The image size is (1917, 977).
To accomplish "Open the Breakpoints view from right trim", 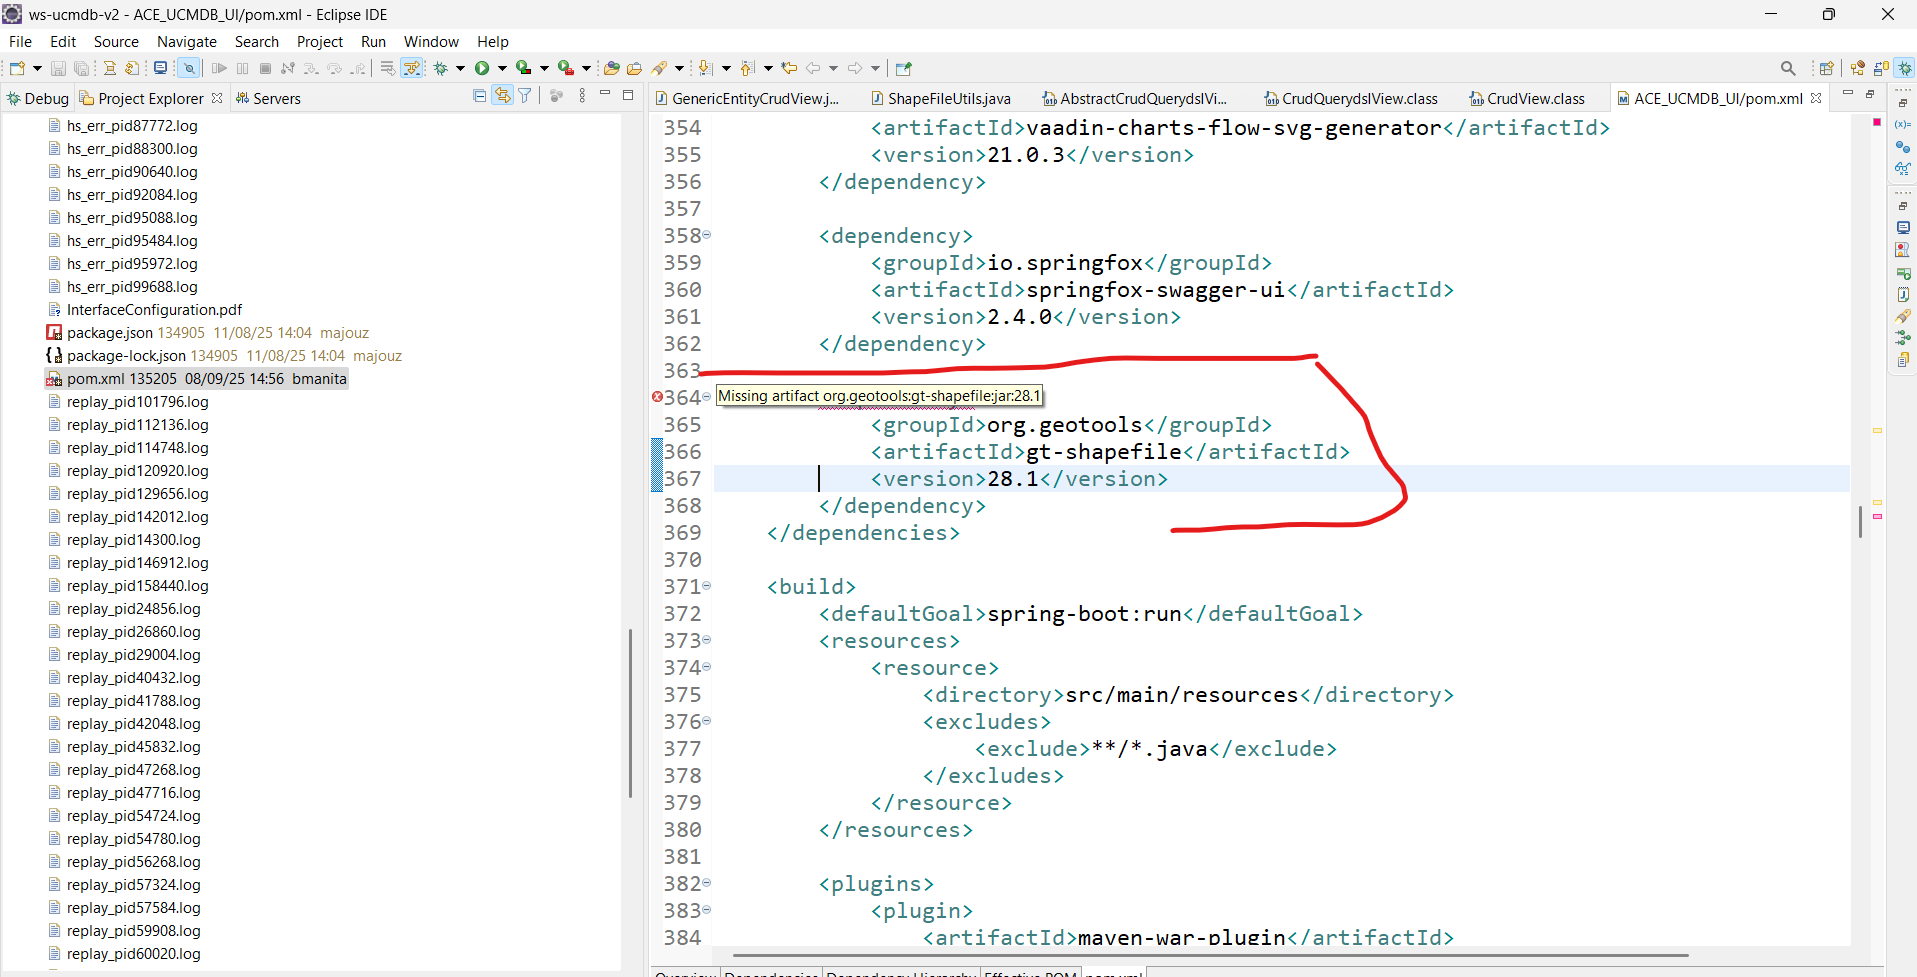I will click(x=1903, y=147).
